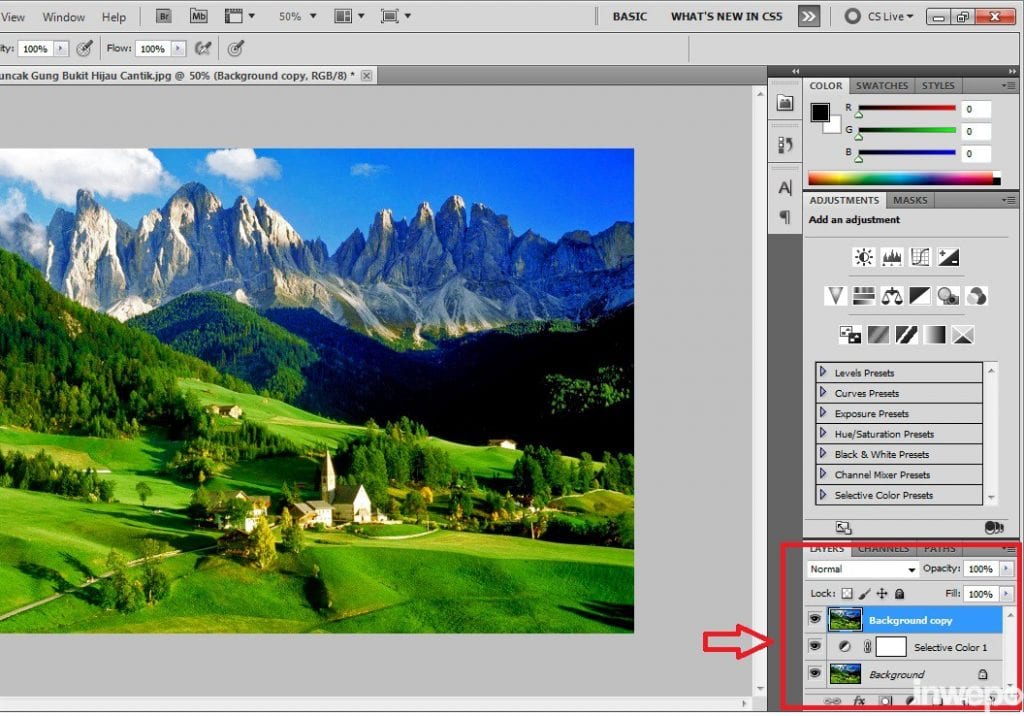Open Mini Bridge via the Mb icon
Screen dimensions: 1024x716
point(198,16)
